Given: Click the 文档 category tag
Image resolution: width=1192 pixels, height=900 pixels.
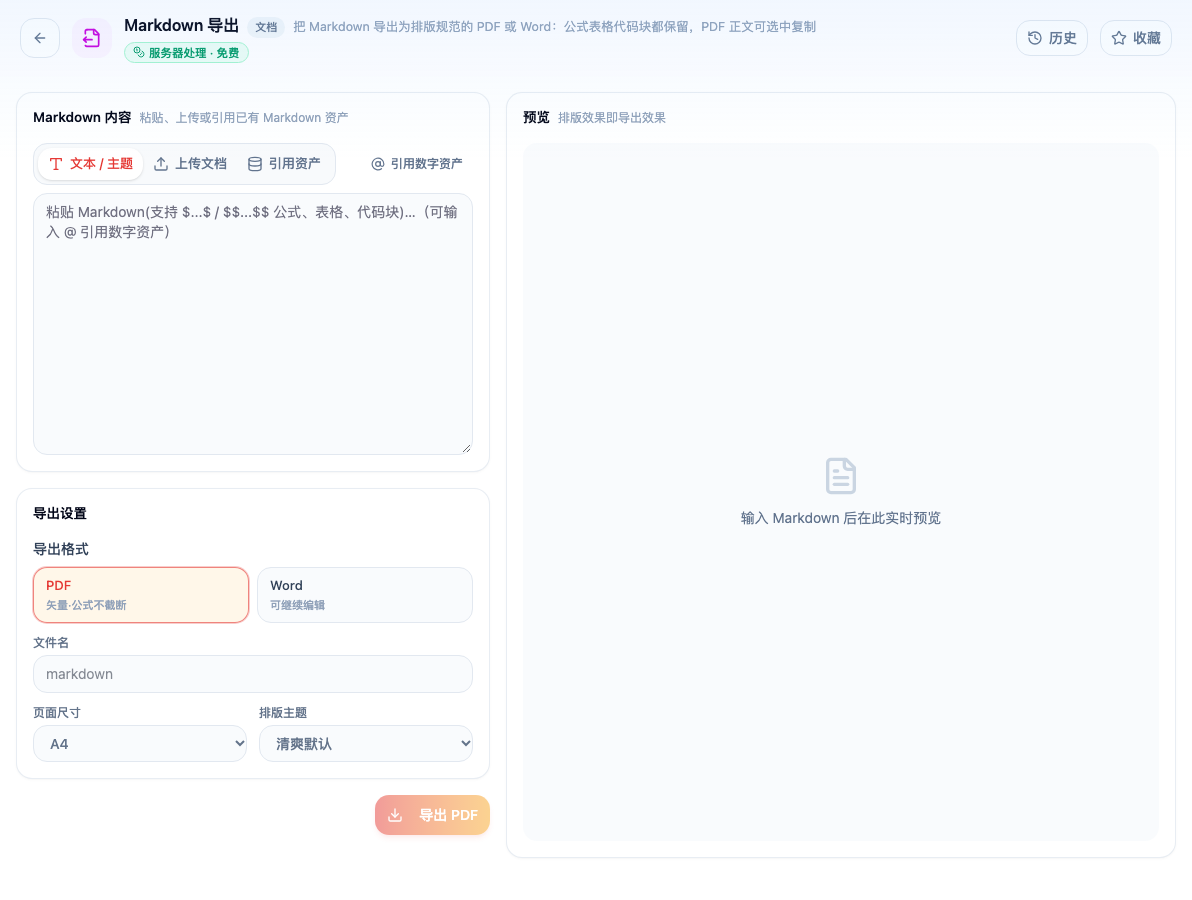Looking at the screenshot, I should 266,27.
